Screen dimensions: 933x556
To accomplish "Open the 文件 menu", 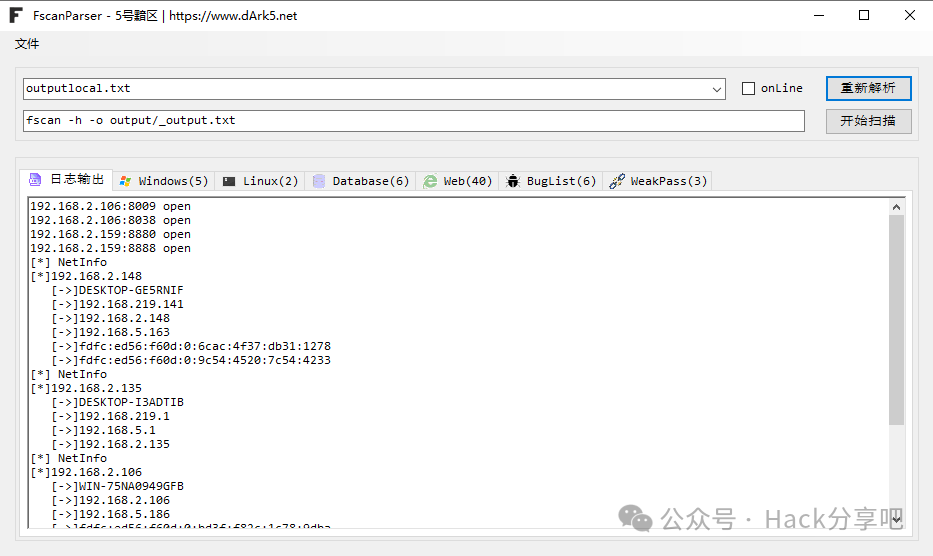I will point(27,44).
